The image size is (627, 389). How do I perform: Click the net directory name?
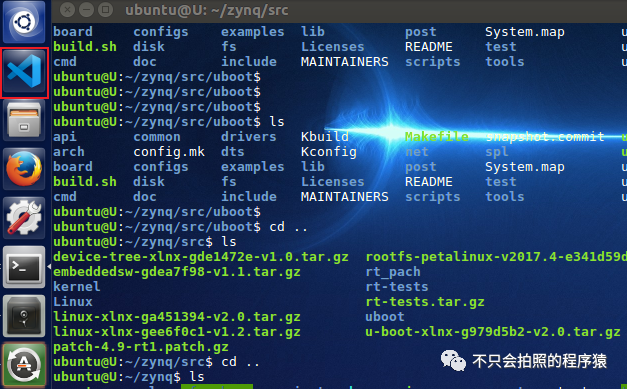tap(417, 152)
